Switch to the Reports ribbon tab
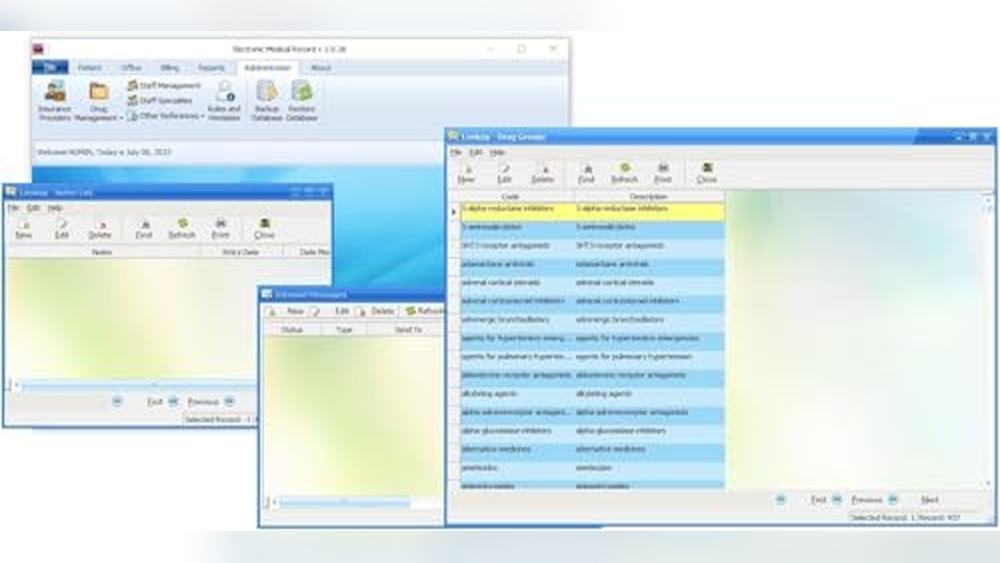1000x563 pixels. 211,68
